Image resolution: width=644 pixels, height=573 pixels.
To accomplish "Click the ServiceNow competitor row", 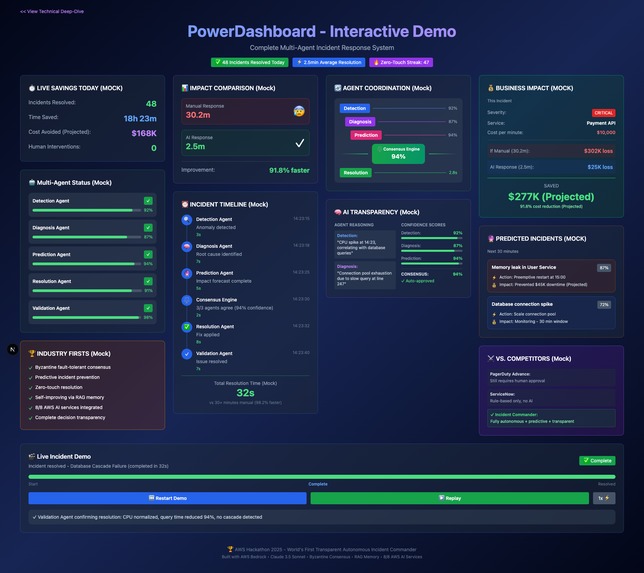I will click(x=551, y=397).
